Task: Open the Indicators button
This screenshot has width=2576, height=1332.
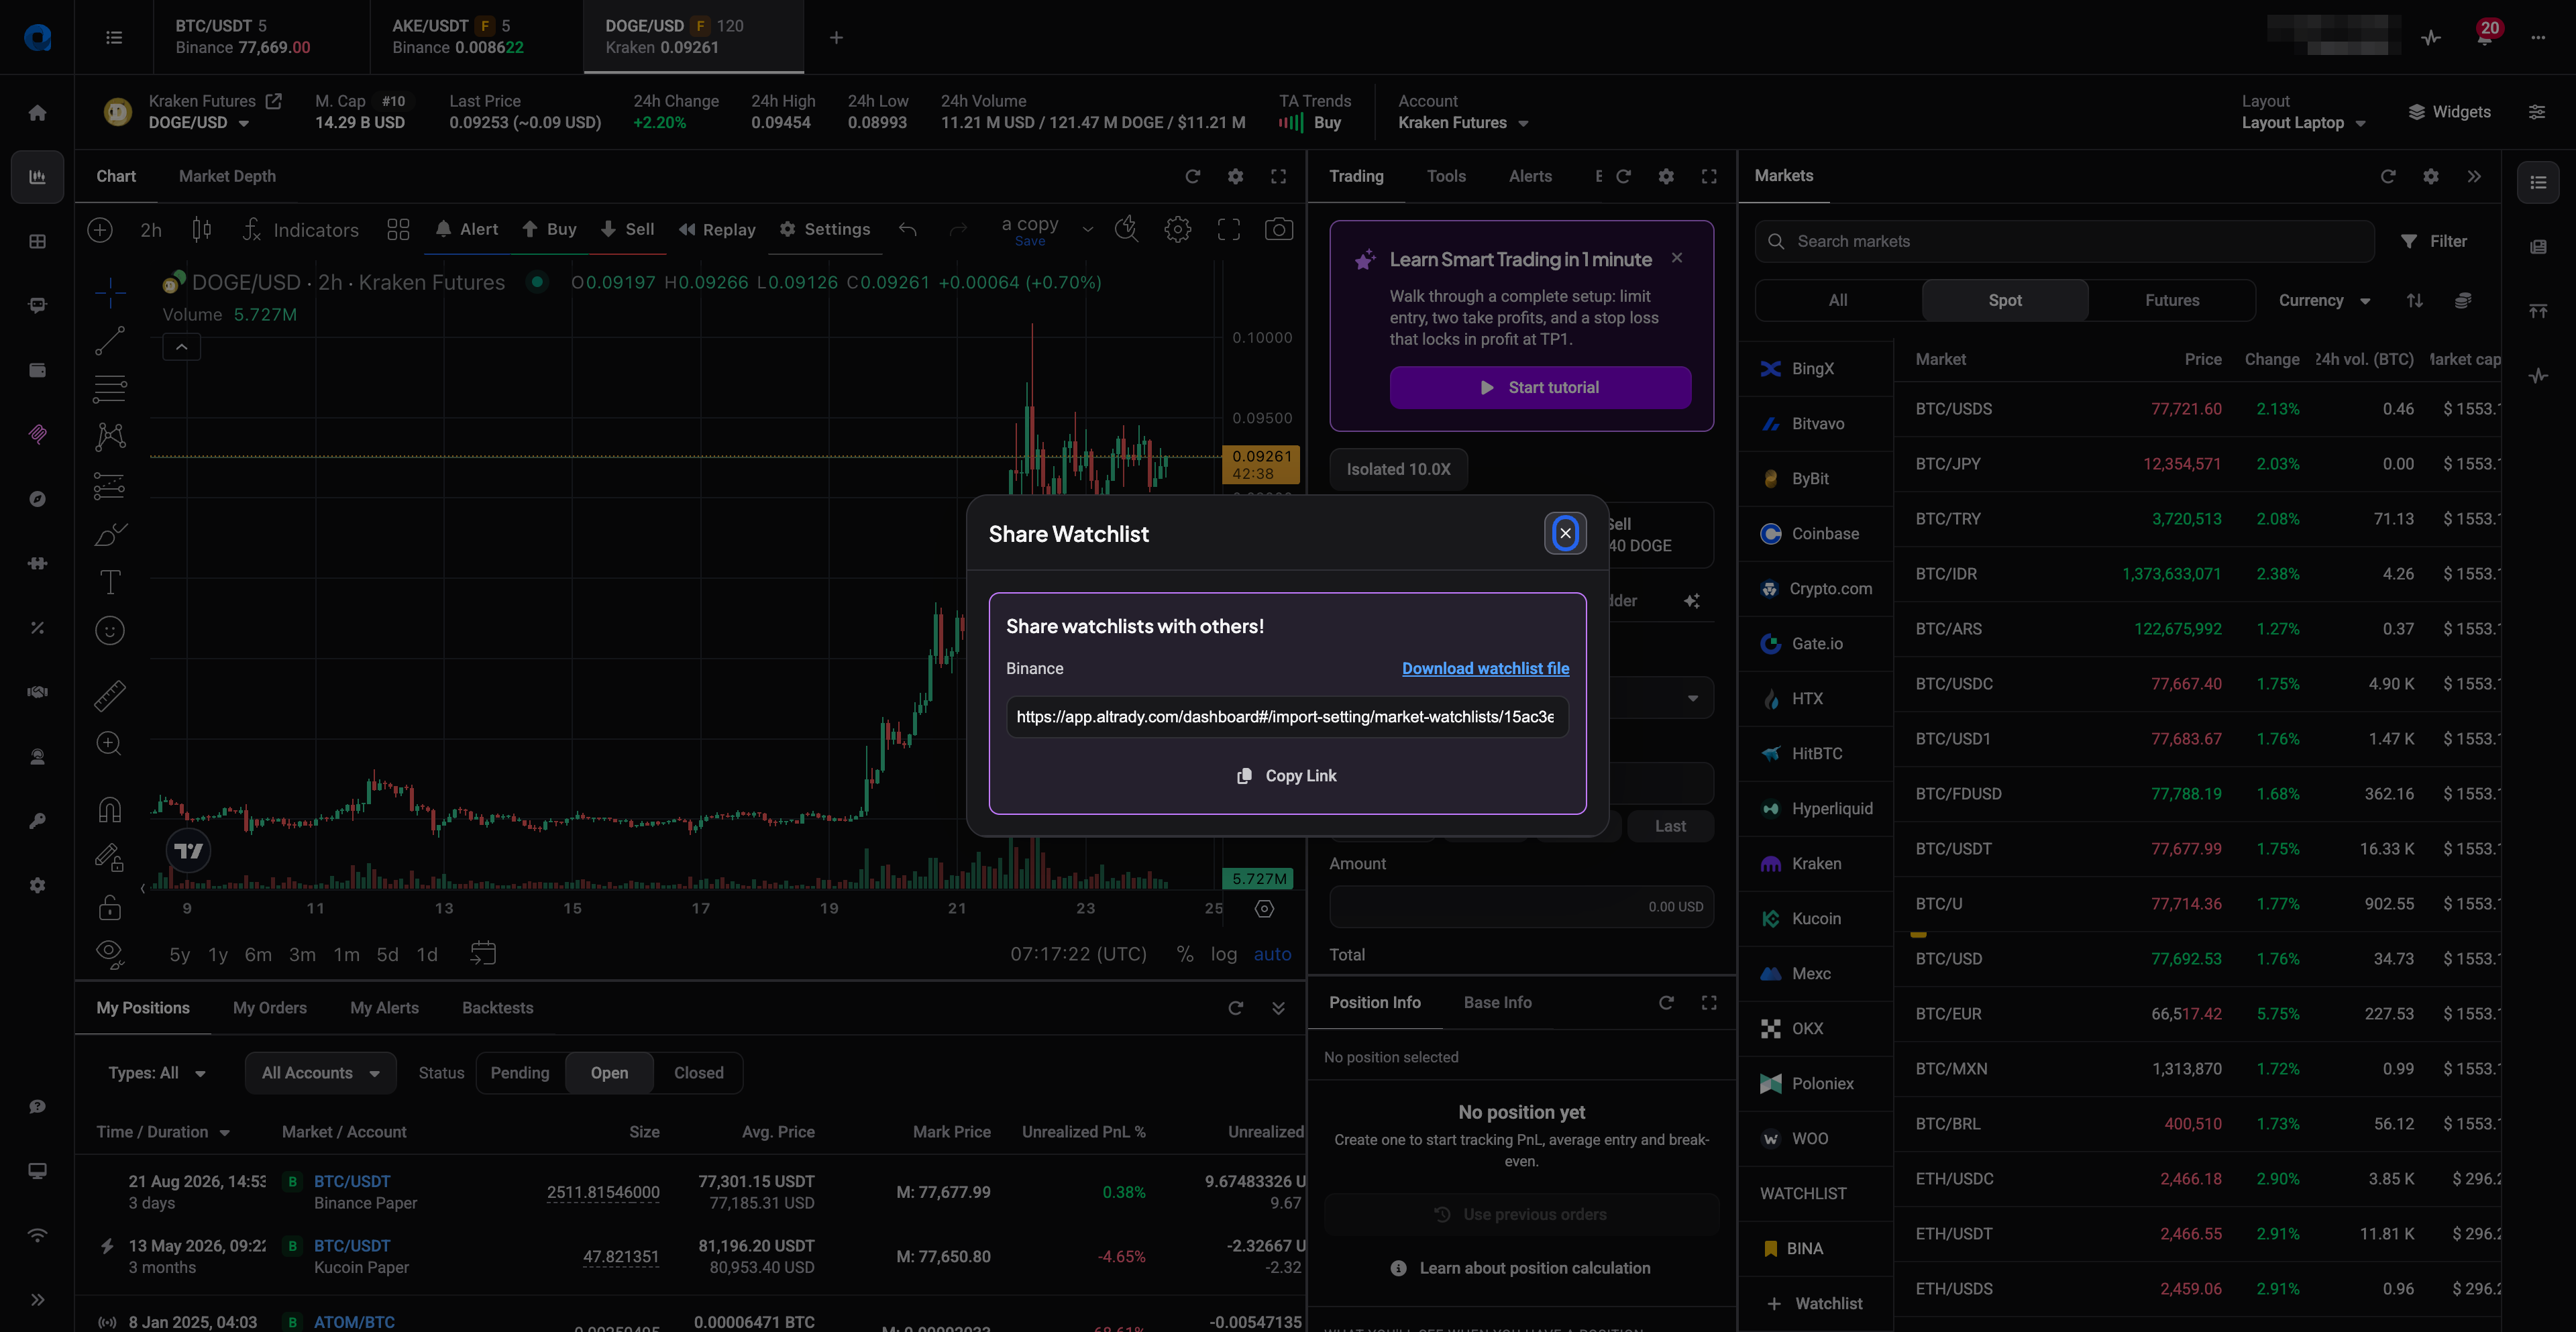Action: click(301, 230)
